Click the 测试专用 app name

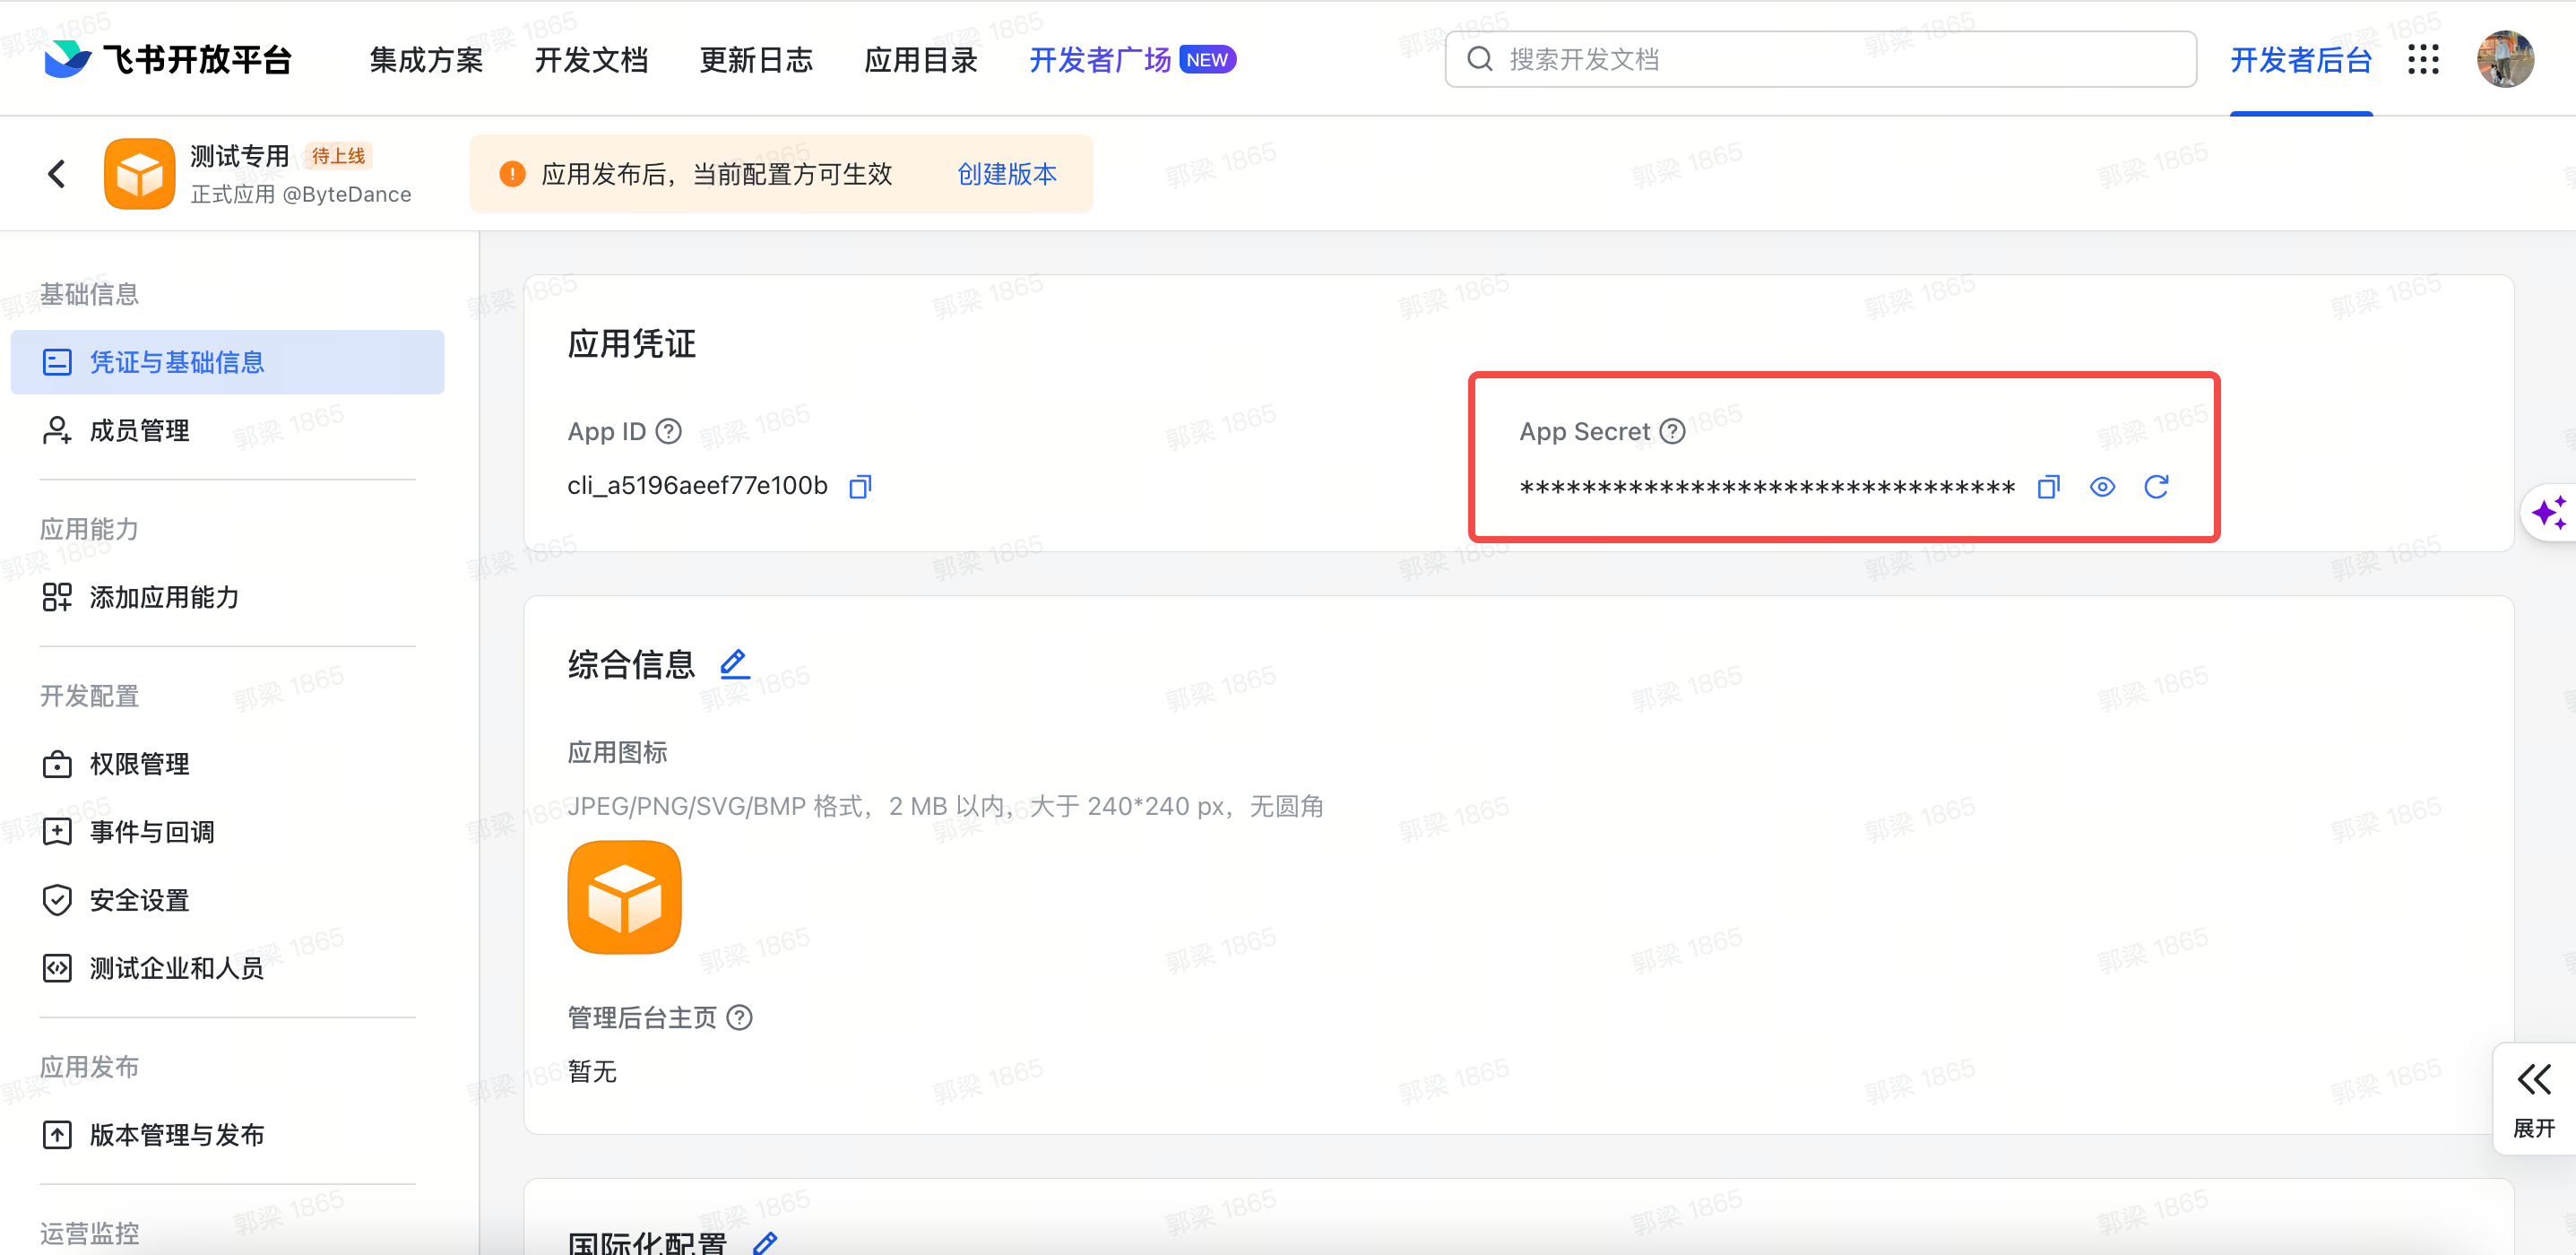[240, 156]
